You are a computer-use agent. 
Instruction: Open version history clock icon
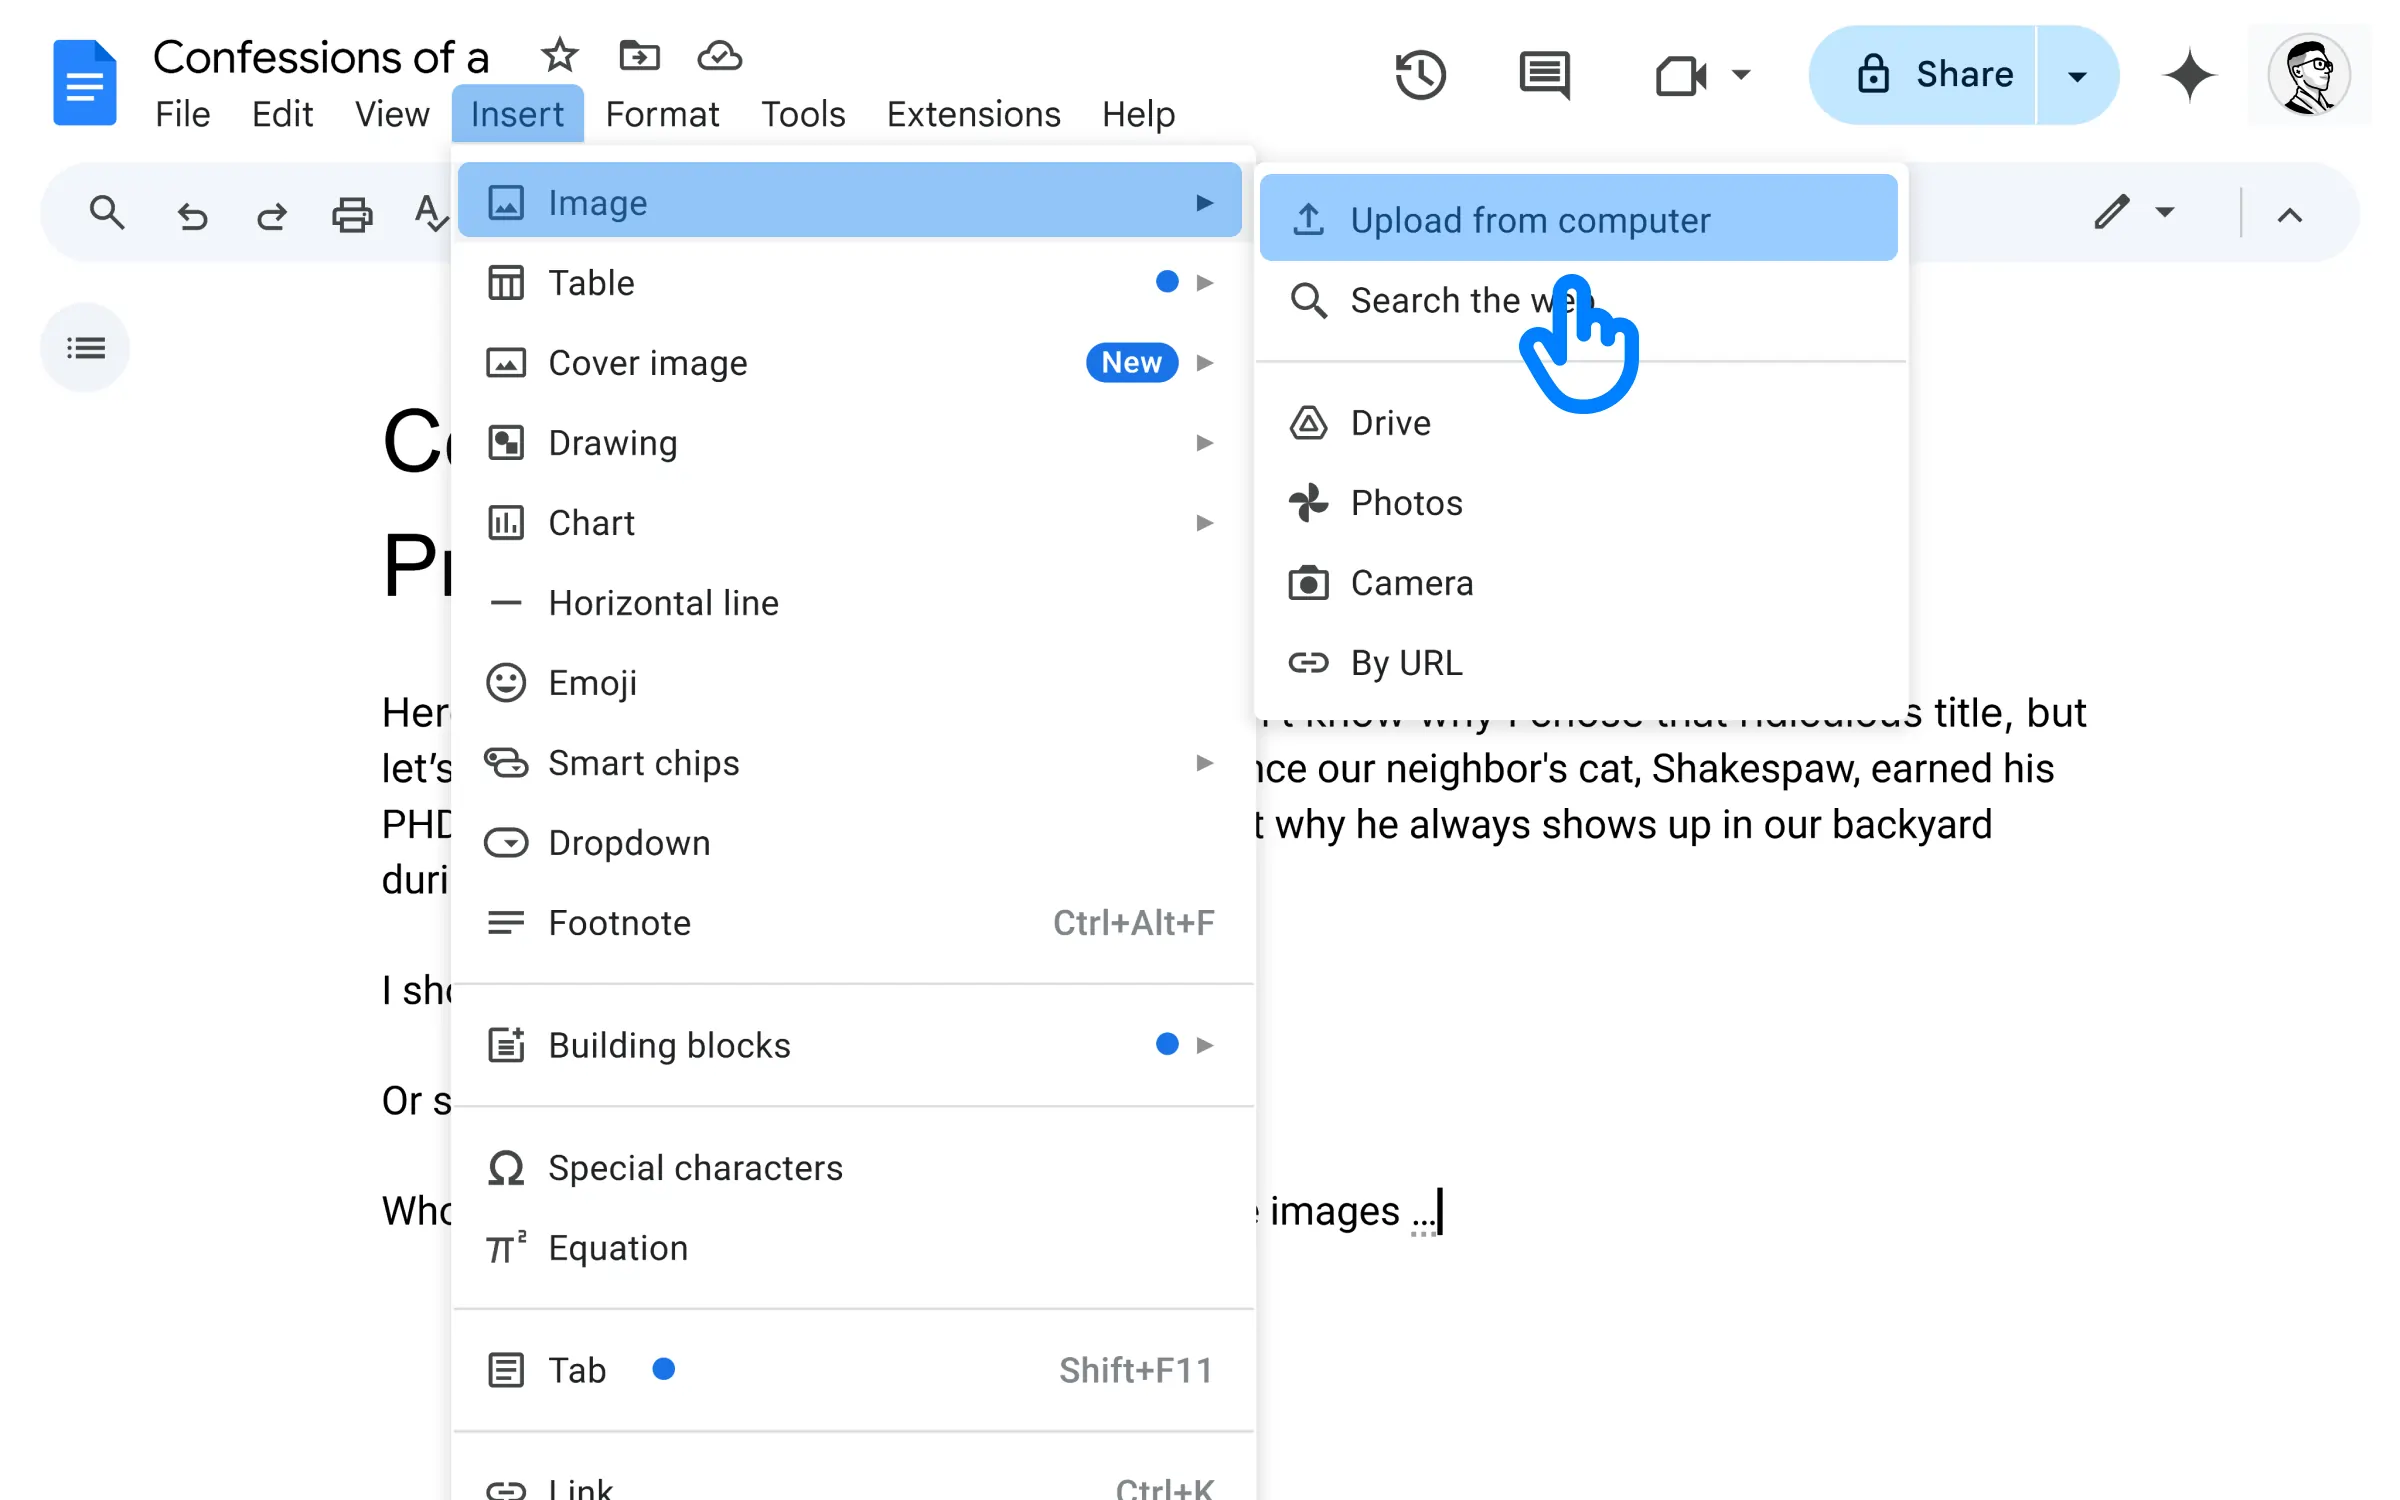tap(1420, 75)
